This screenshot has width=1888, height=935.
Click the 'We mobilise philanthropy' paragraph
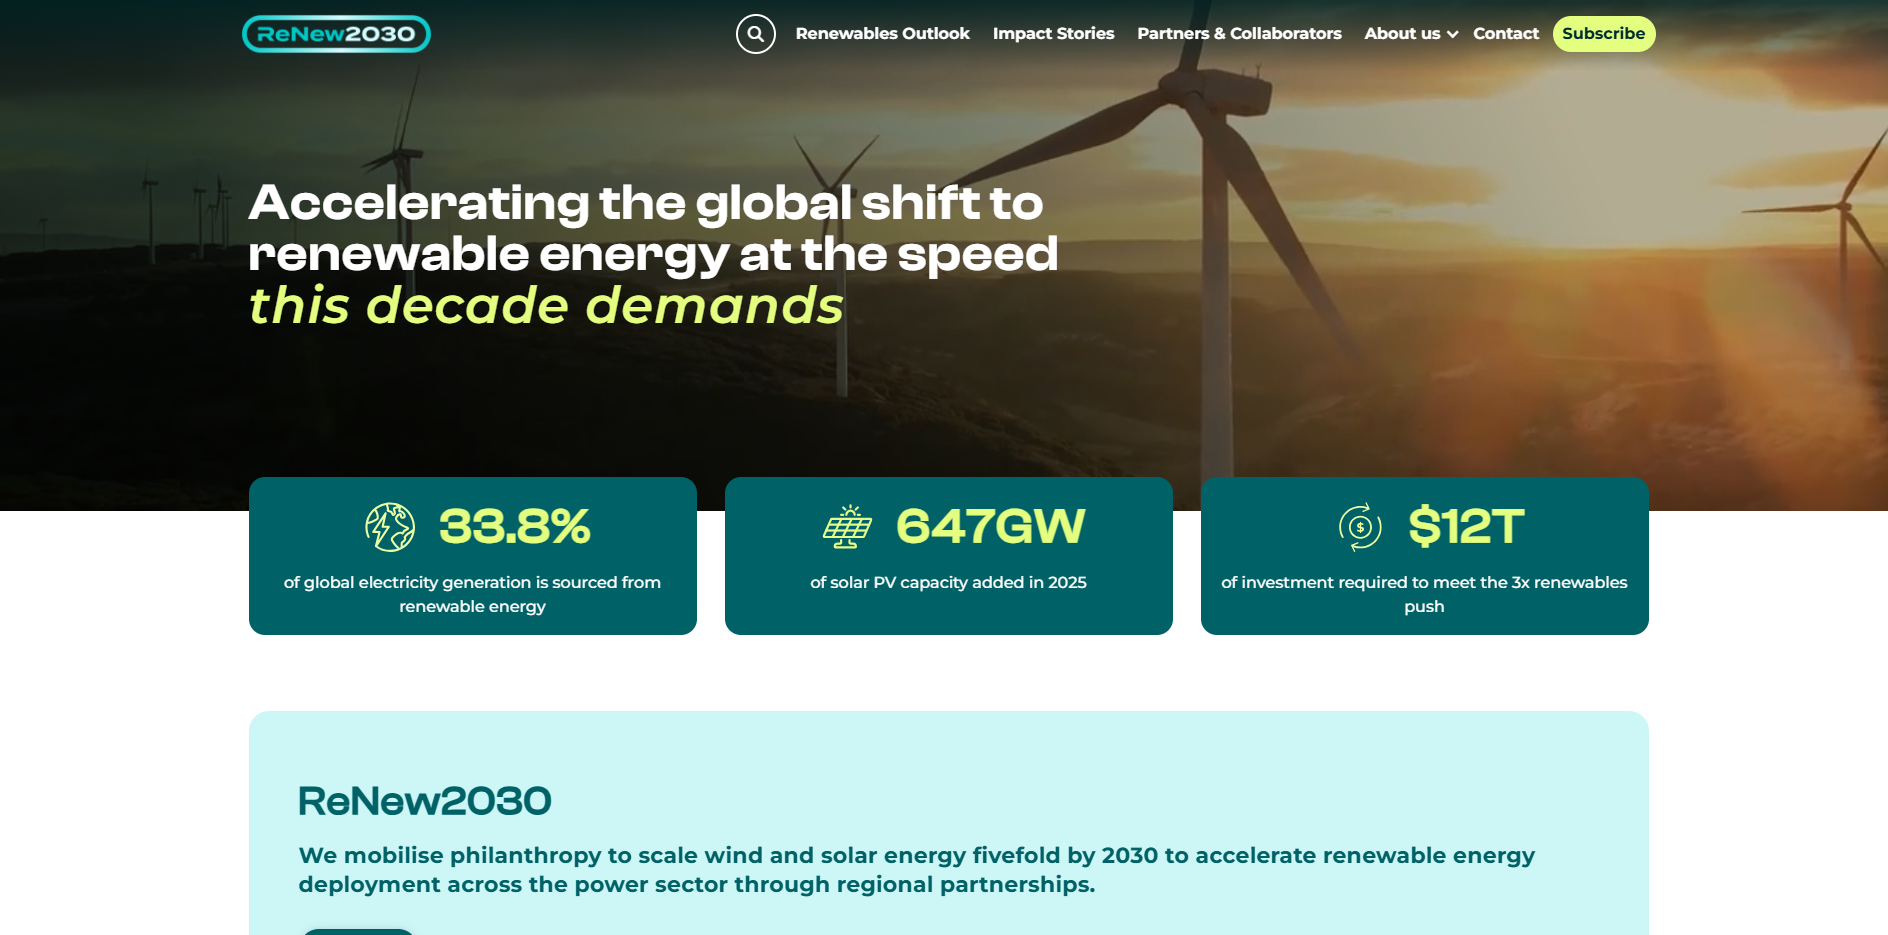point(917,870)
